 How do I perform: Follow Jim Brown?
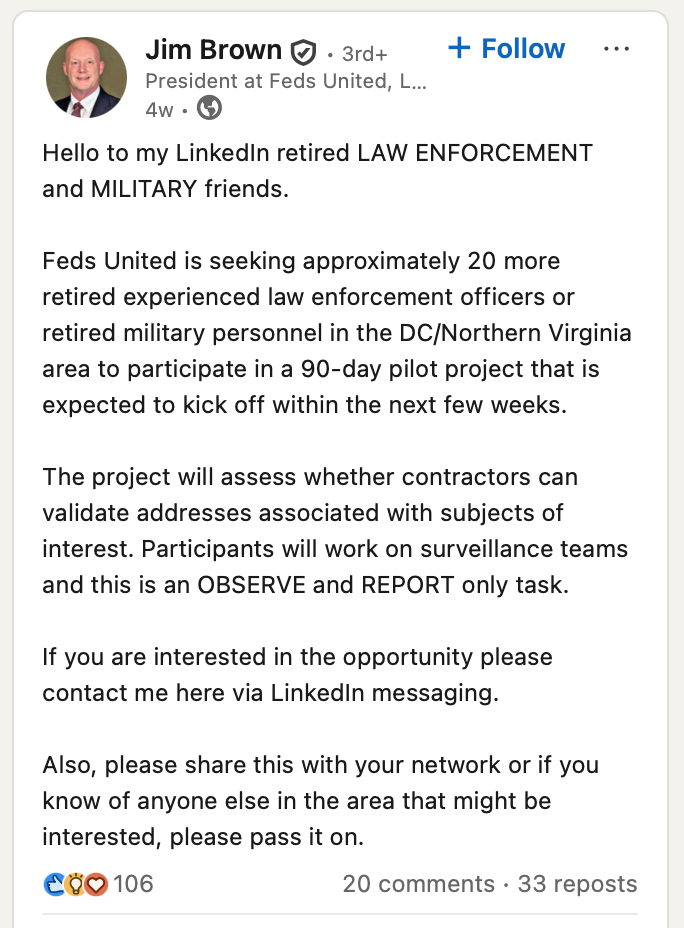tap(506, 49)
